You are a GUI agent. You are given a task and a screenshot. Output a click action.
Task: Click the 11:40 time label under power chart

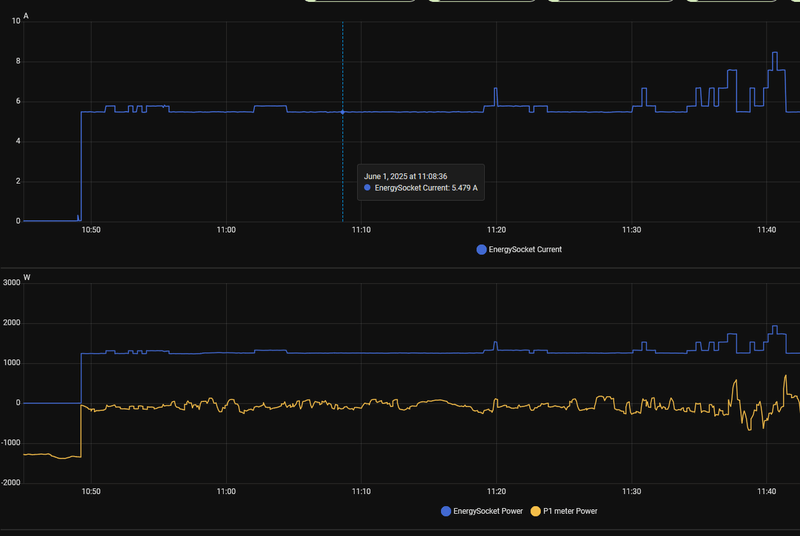pyautogui.click(x=766, y=492)
